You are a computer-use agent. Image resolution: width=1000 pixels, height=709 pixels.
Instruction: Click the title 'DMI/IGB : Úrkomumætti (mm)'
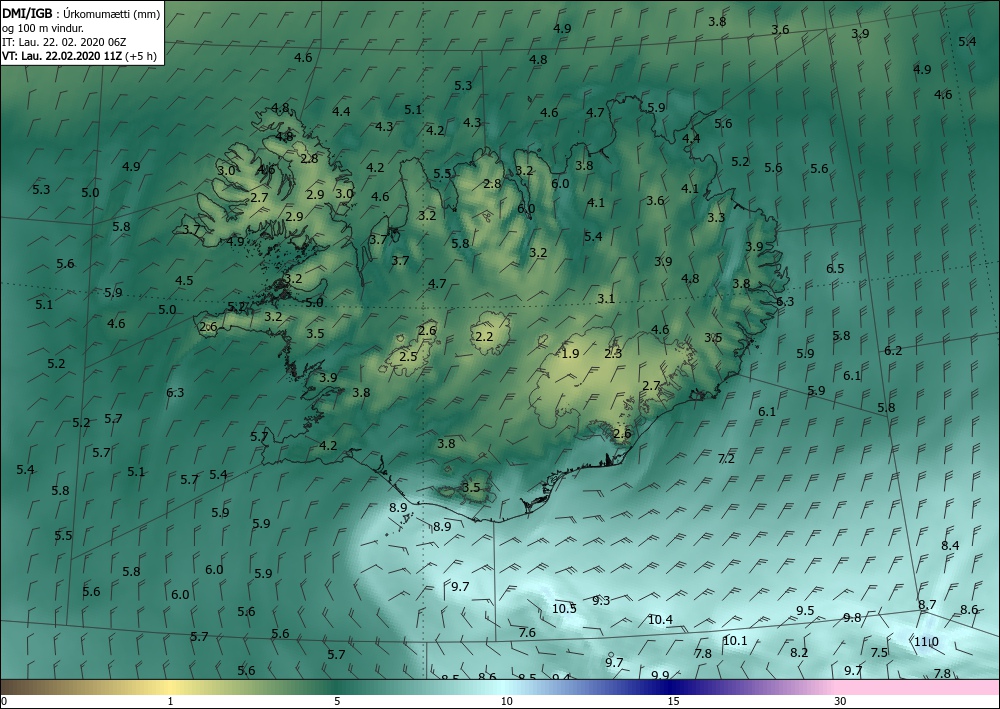pos(81,15)
